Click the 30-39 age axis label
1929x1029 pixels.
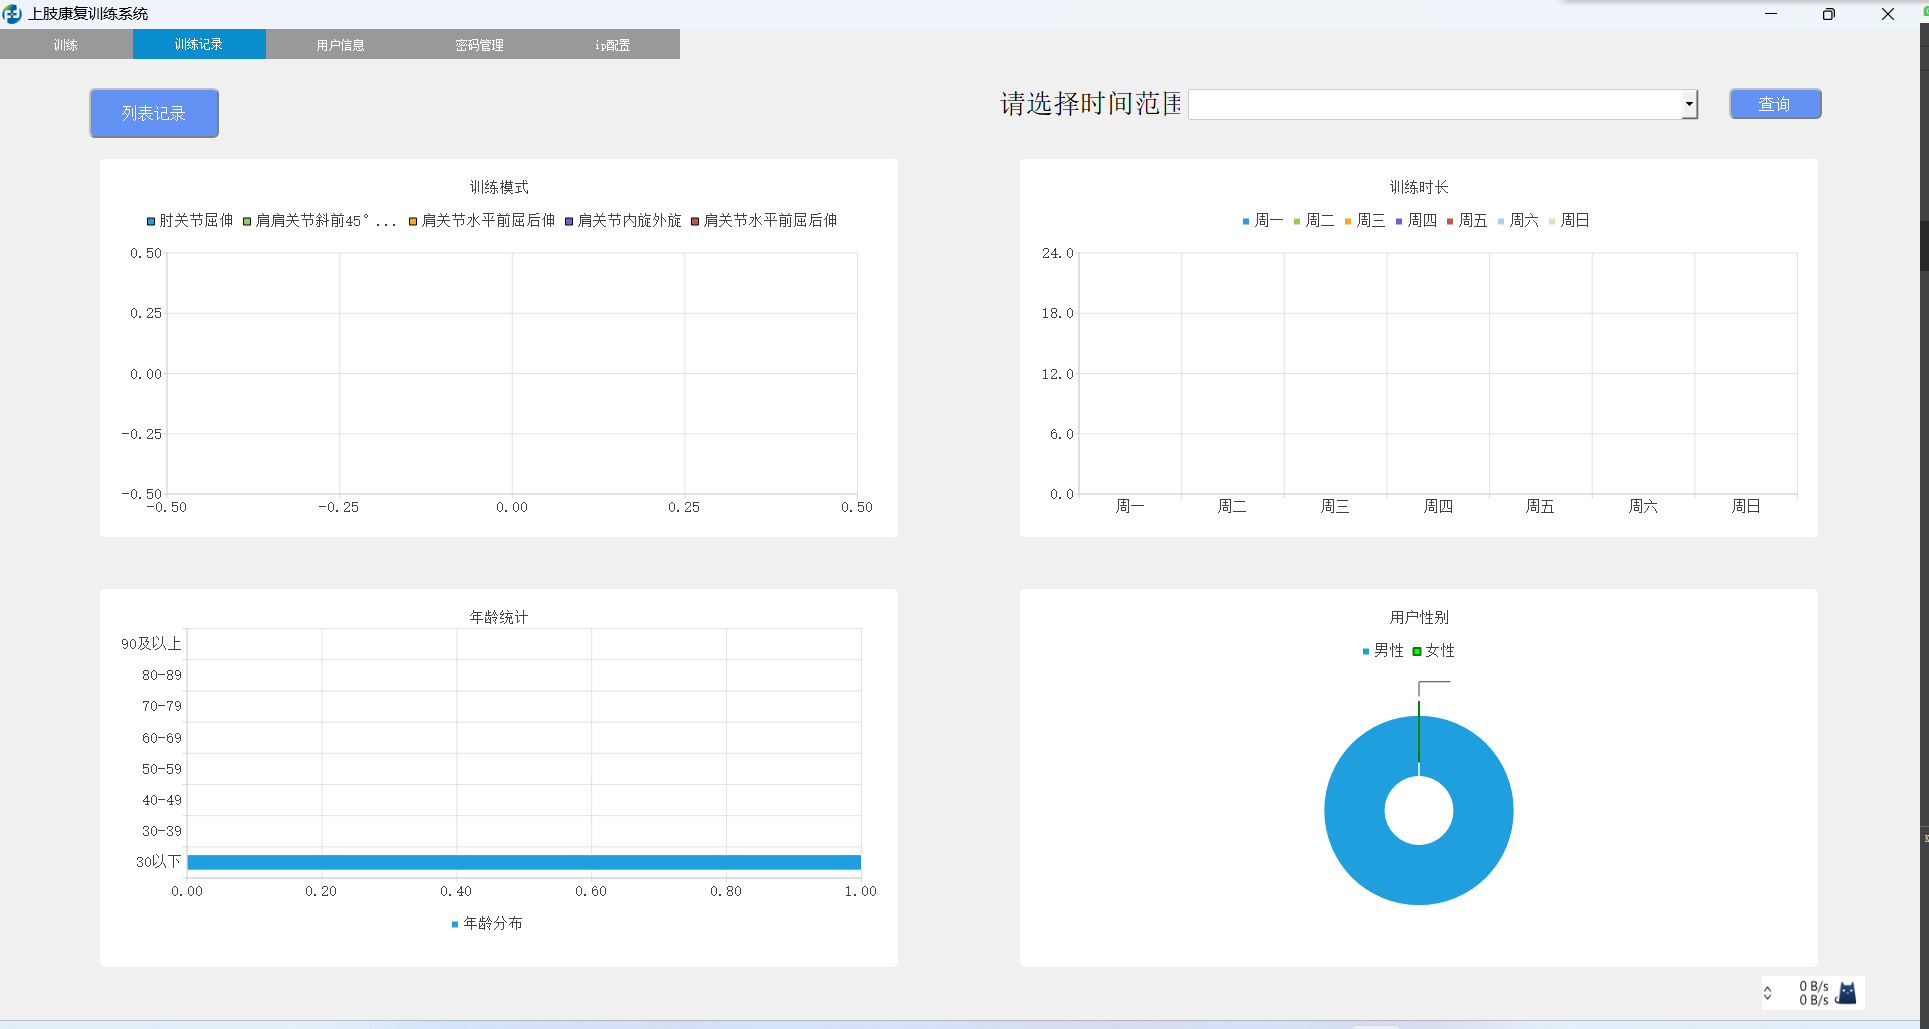[x=162, y=832]
